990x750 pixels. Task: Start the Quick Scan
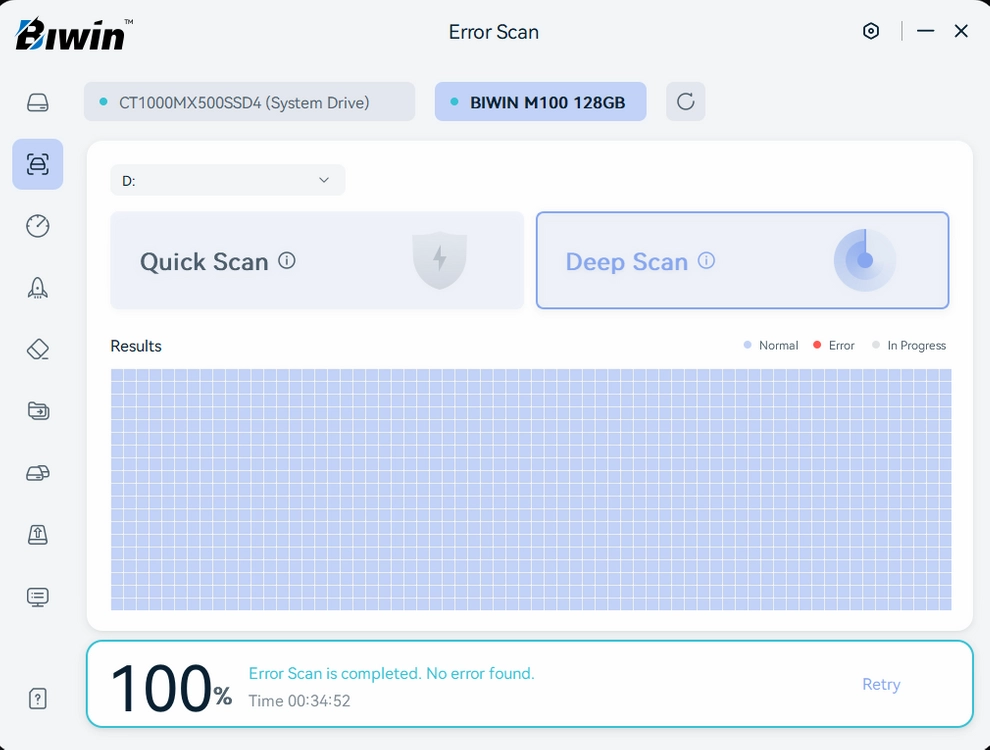point(317,260)
